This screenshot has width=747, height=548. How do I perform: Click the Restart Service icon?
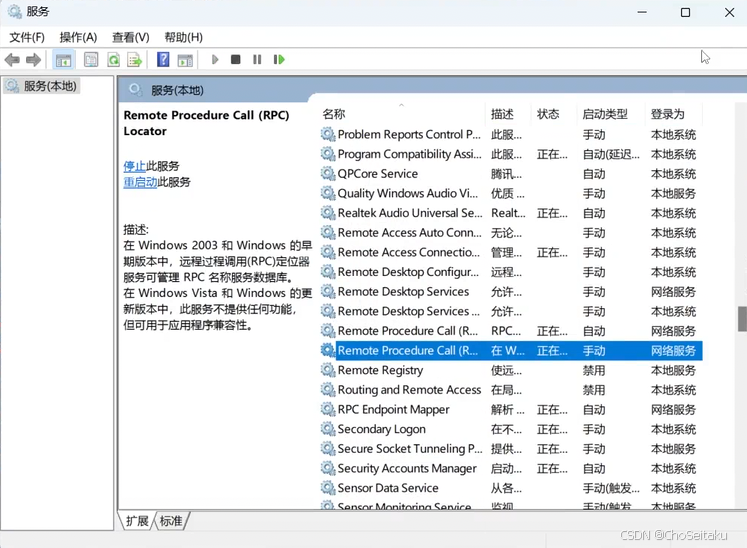(279, 60)
